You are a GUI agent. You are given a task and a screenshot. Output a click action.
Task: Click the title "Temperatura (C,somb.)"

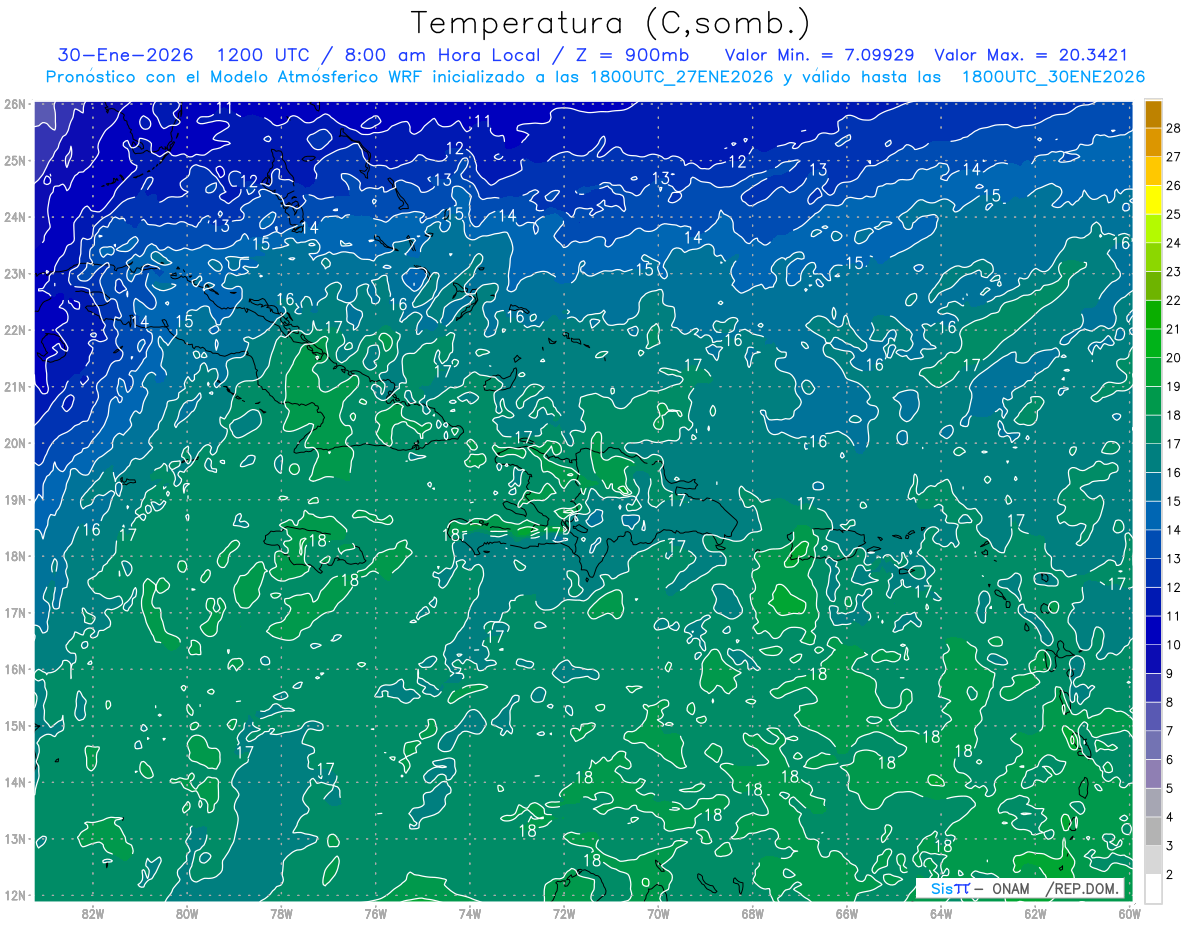(x=610, y=23)
